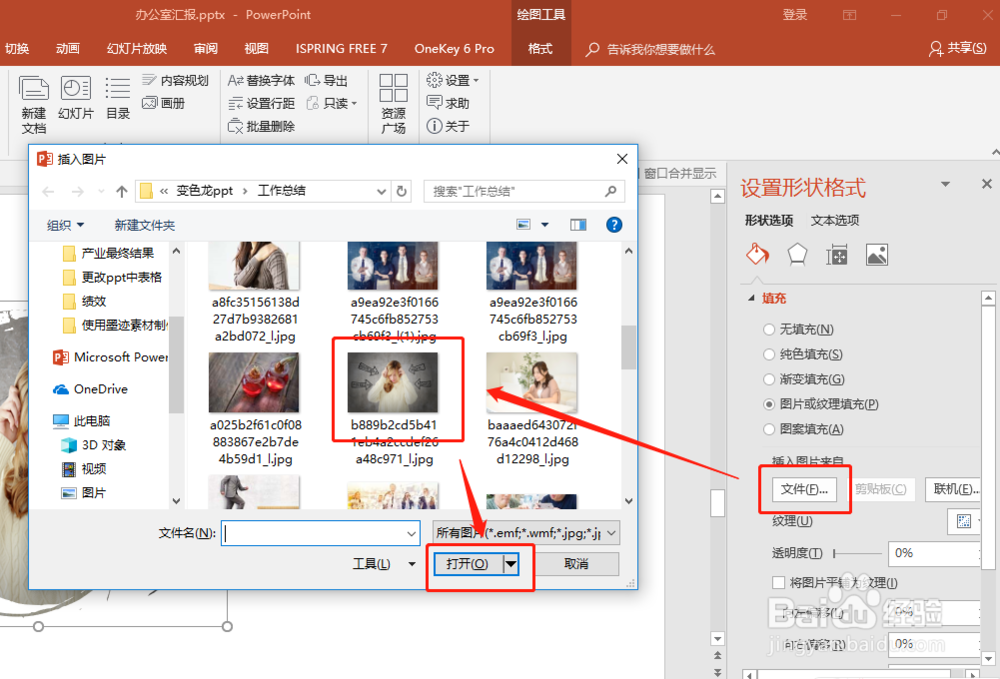Select the Fill & Line paint bucket icon

[x=758, y=254]
